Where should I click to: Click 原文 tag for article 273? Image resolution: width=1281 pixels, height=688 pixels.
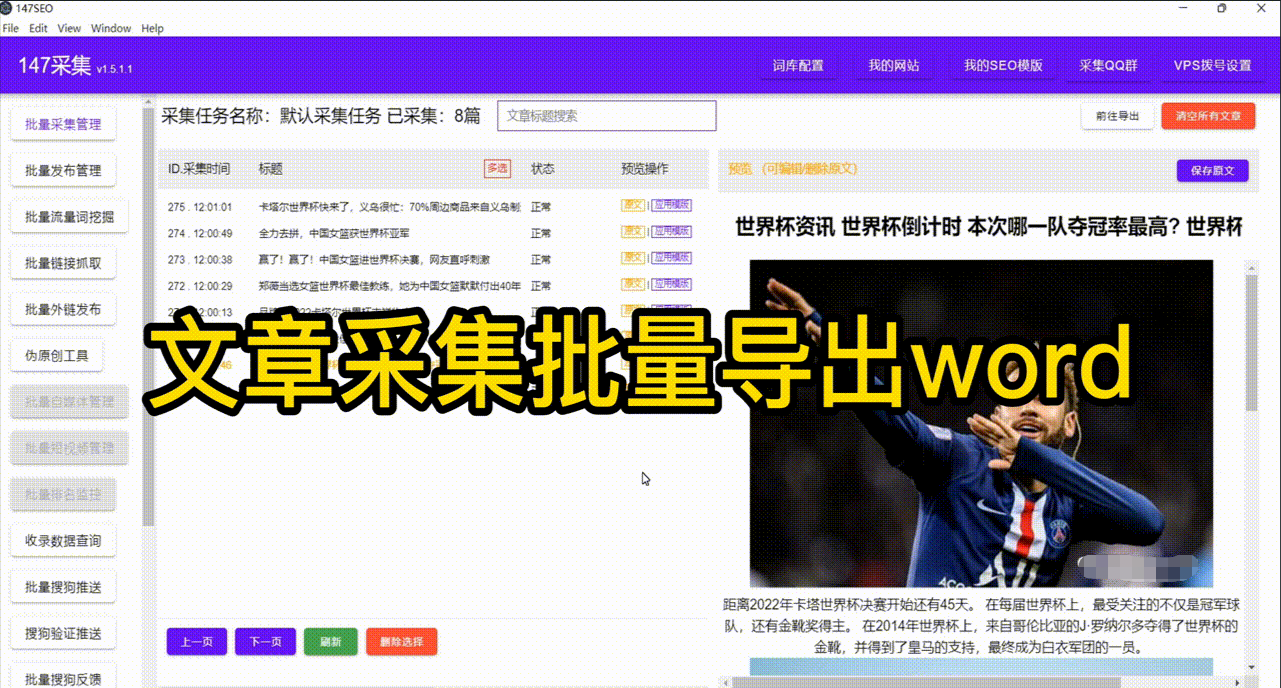point(633,259)
